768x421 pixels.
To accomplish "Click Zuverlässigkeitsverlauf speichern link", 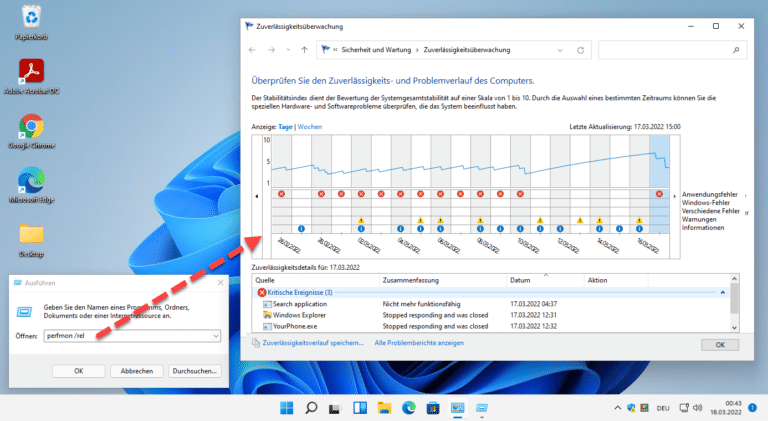I will coord(313,343).
